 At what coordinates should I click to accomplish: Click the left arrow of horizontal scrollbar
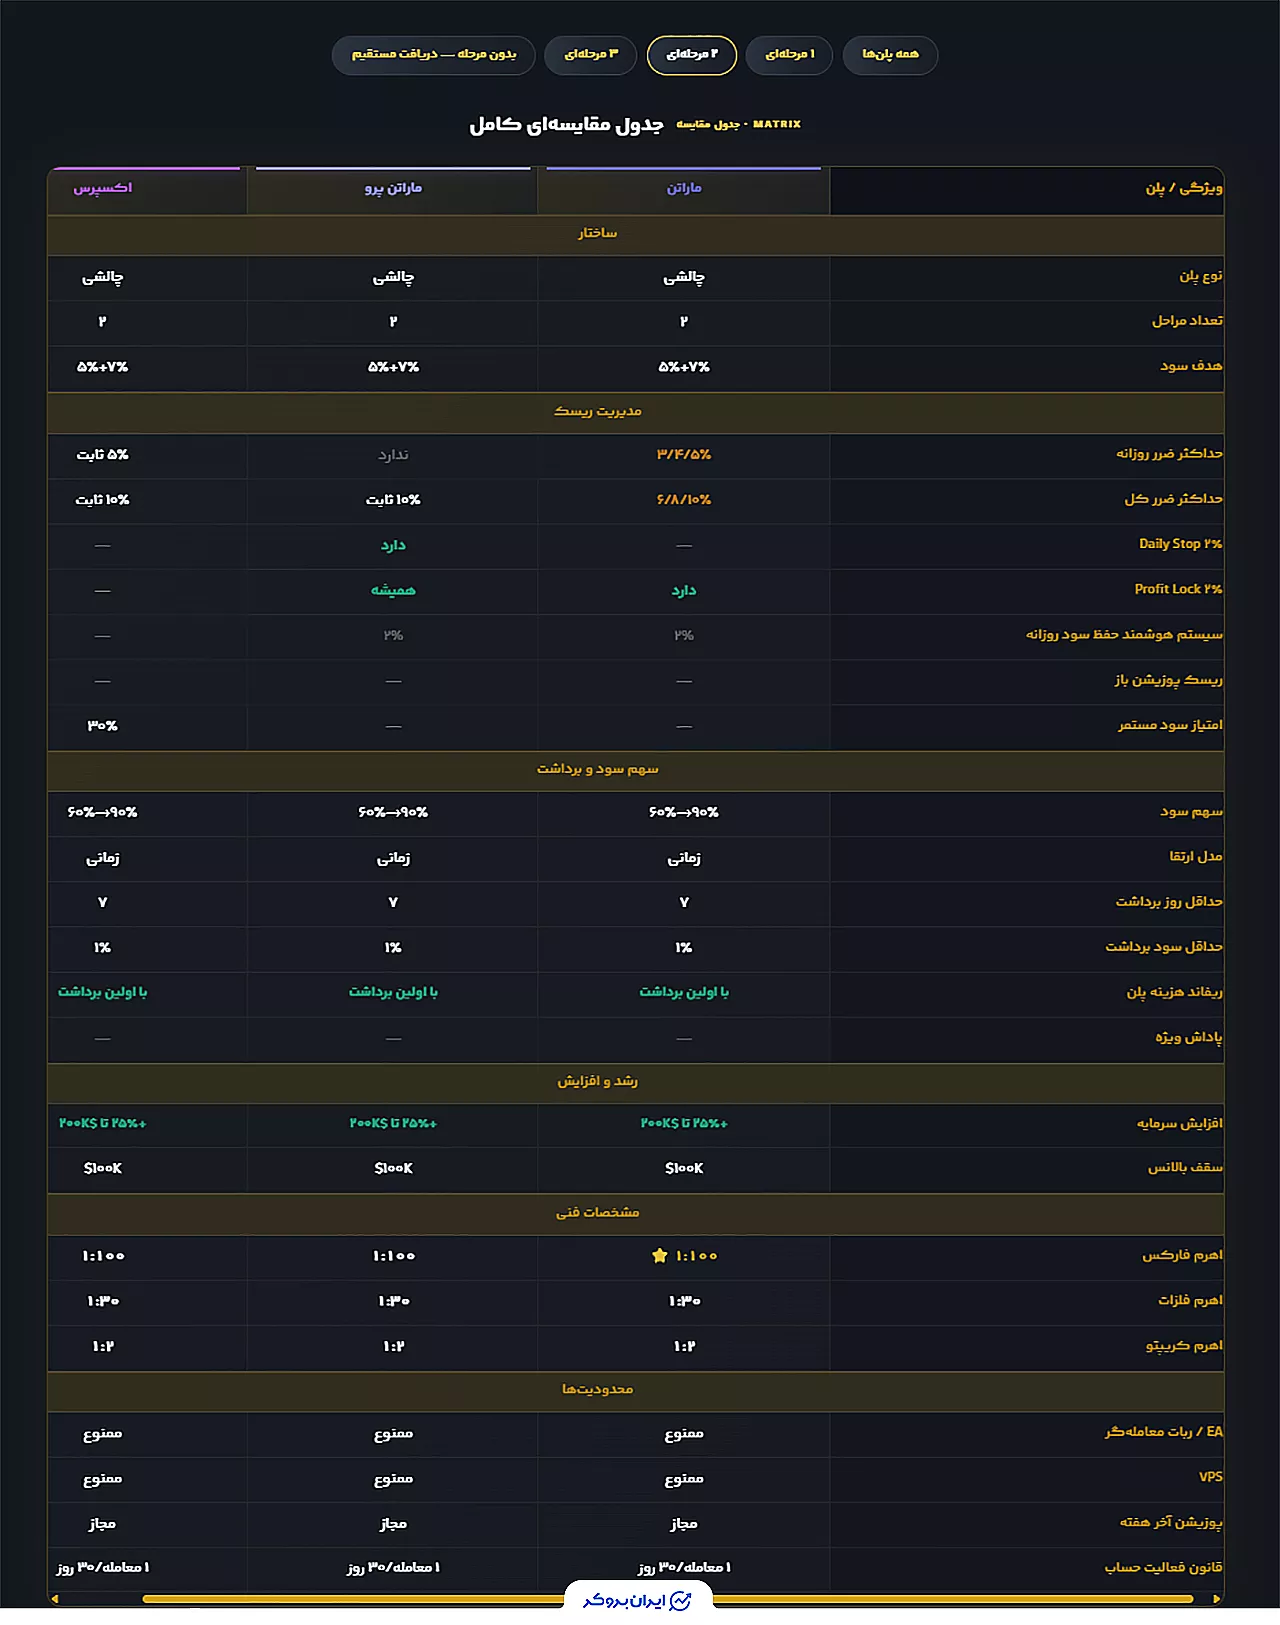coord(55,1599)
